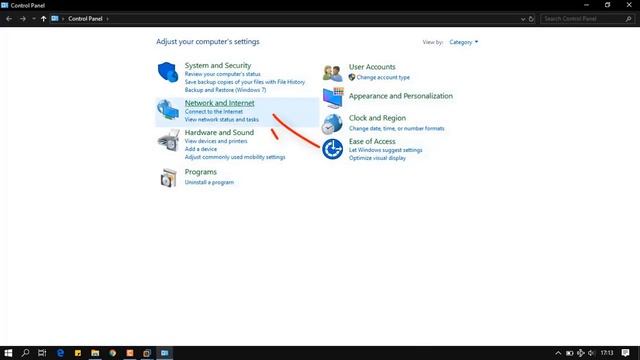The image size is (640, 360).
Task: Expand the address bar history dropdown
Action: point(523,19)
